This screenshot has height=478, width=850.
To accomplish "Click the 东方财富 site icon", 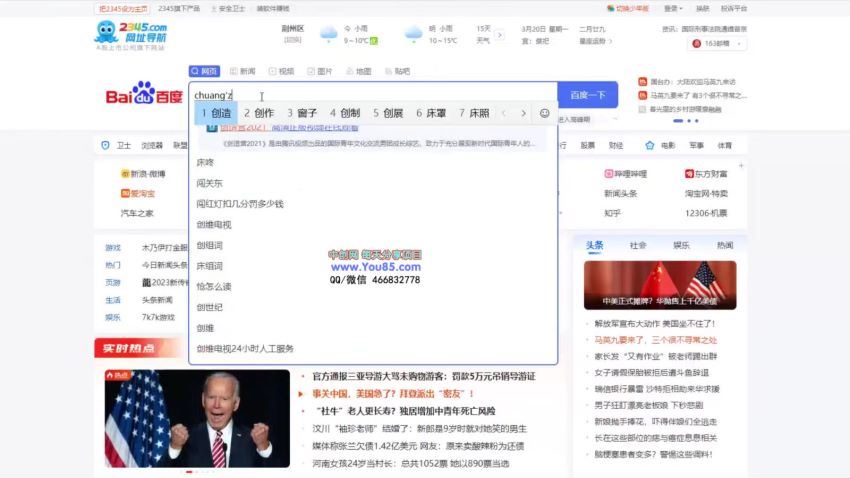I will coord(689,174).
